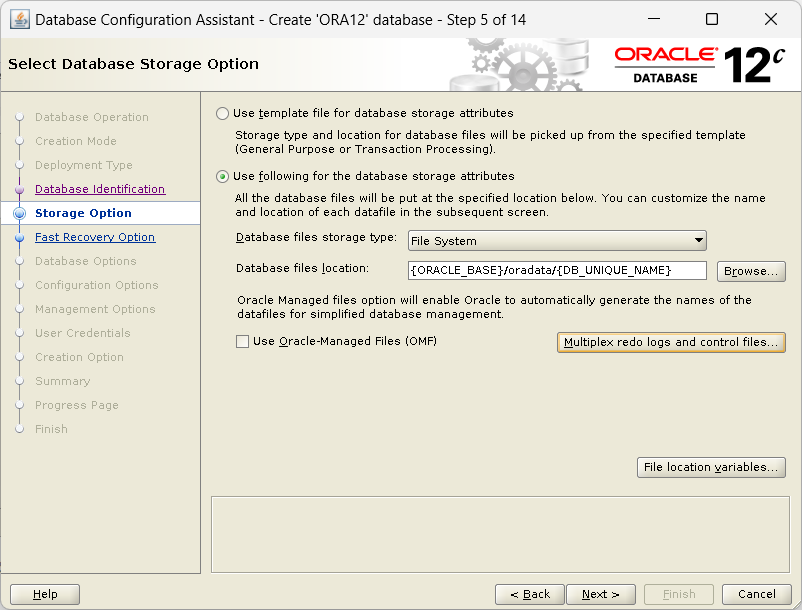The height and width of the screenshot is (610, 802).
Task: Click 'Management Options' step text
Action: (x=95, y=309)
